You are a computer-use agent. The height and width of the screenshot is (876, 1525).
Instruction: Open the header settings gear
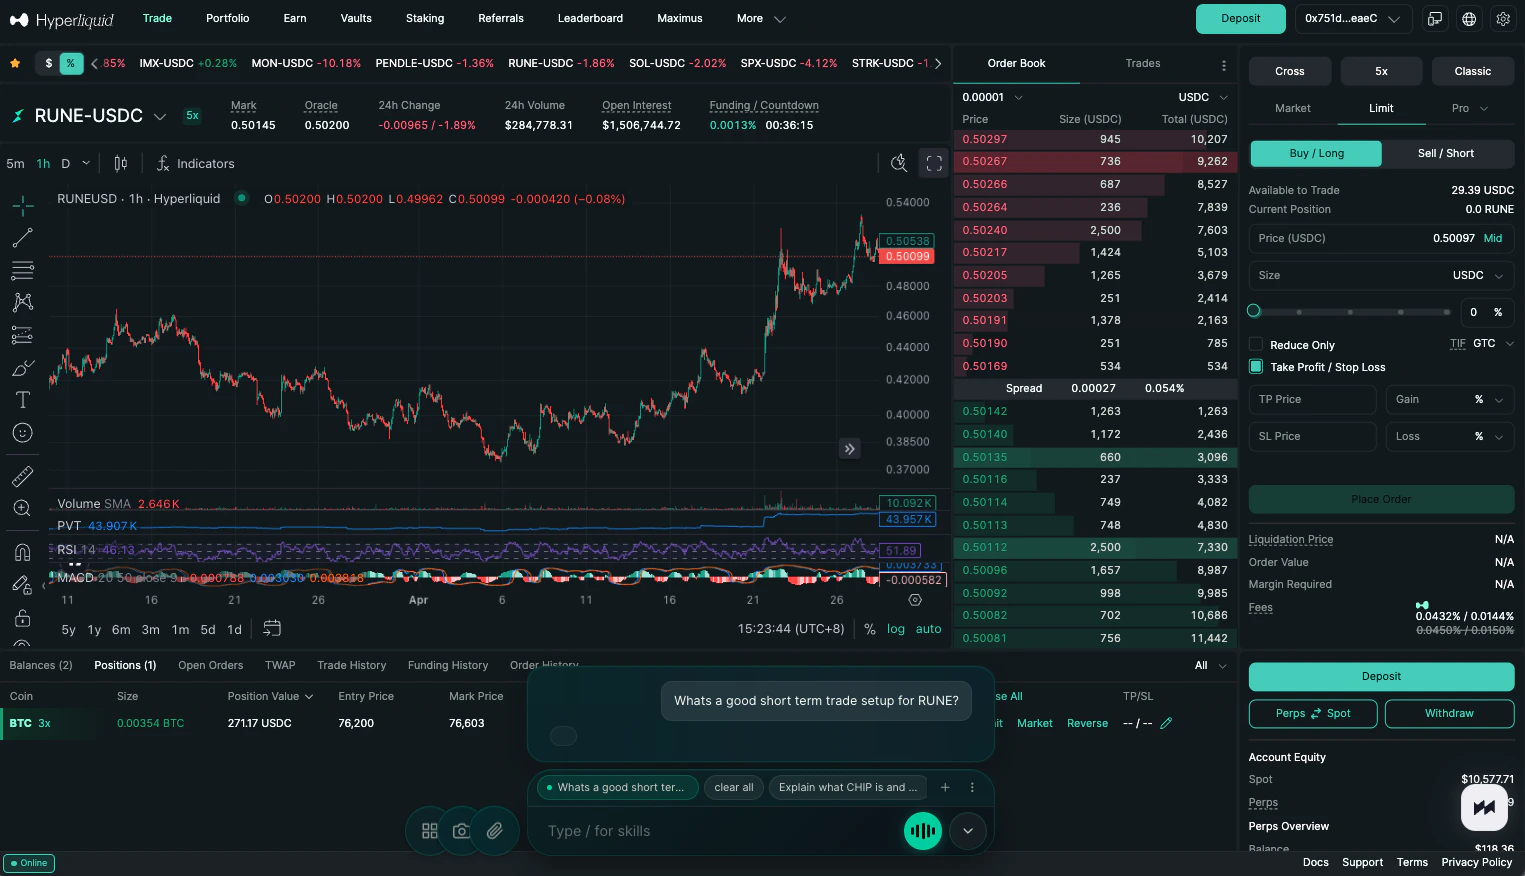(1503, 19)
